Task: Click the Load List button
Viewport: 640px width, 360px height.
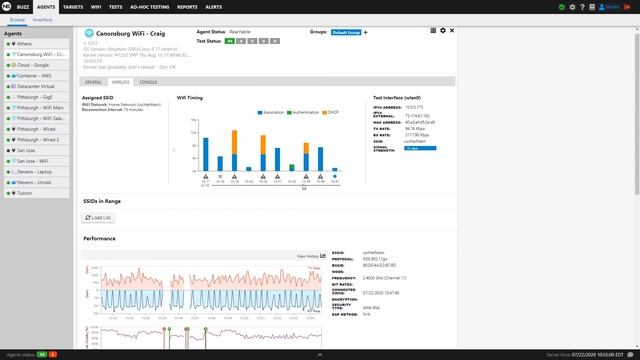Action: [98, 218]
